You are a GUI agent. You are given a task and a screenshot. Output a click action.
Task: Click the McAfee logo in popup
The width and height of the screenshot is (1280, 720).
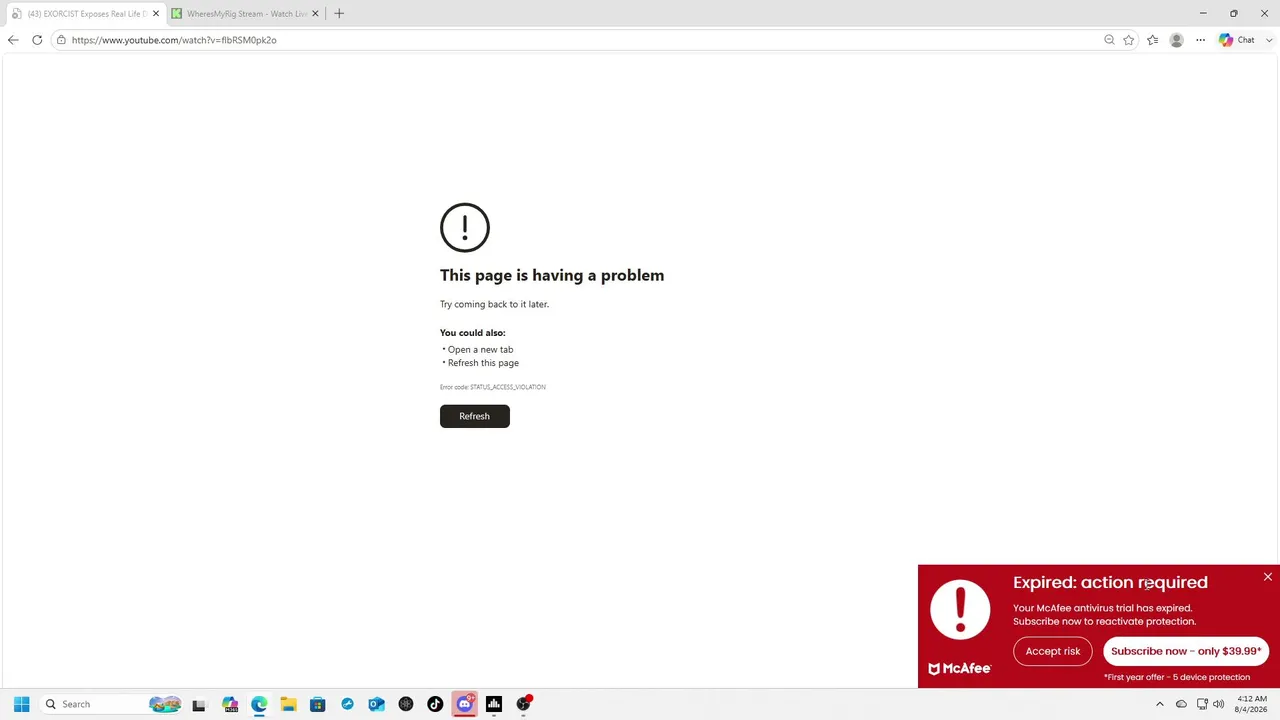coord(960,669)
